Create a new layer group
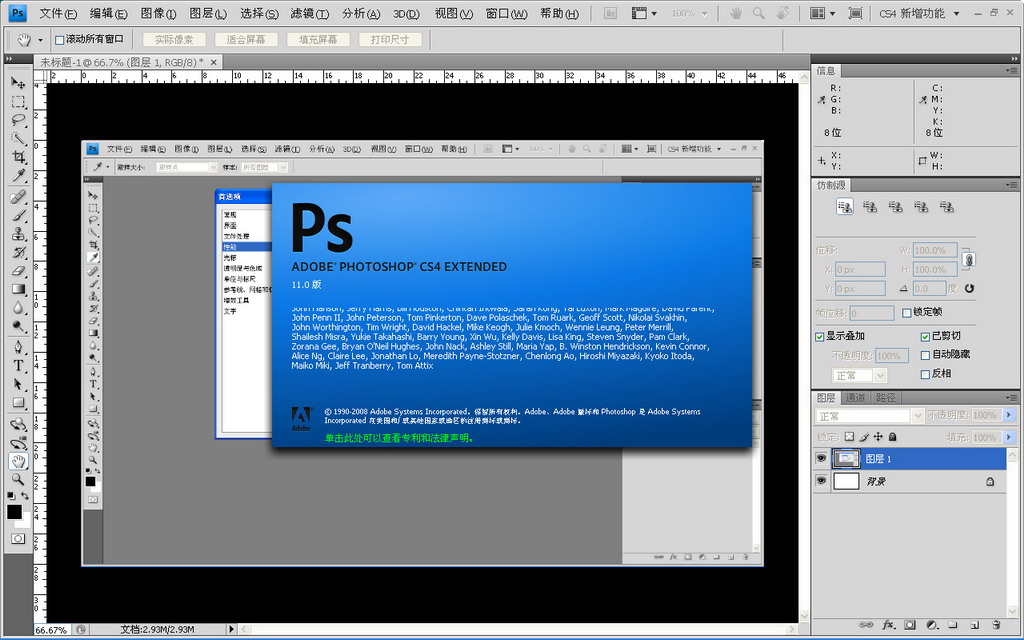The image size is (1024, 640). click(x=953, y=625)
